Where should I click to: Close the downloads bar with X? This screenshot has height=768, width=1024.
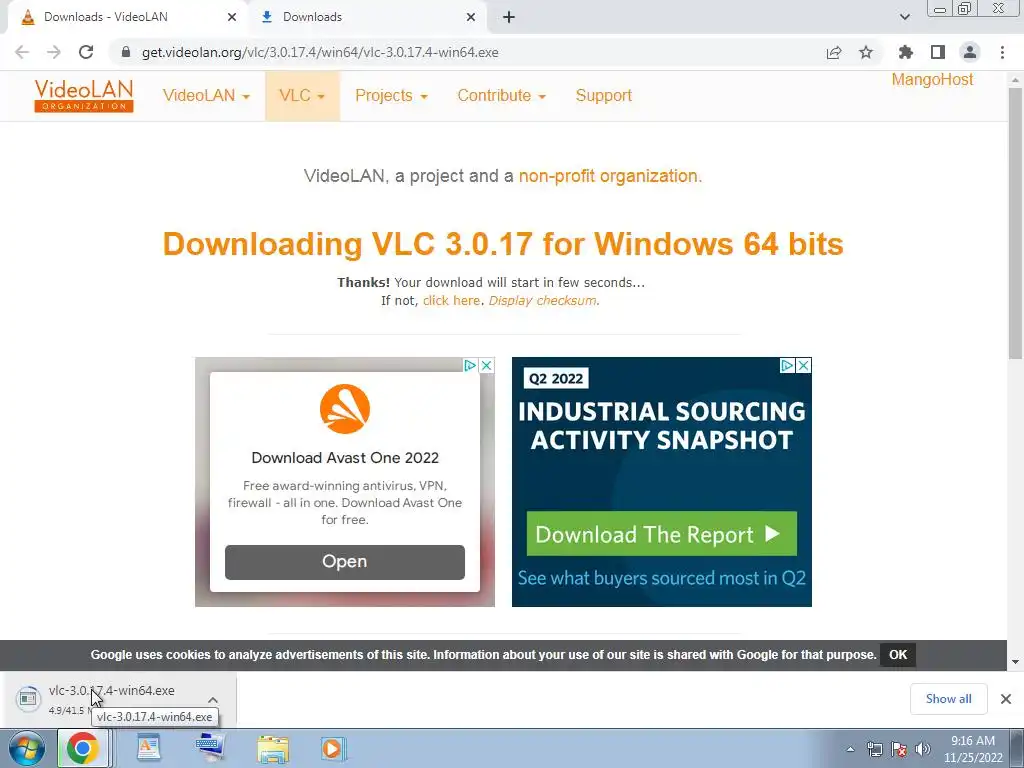[1006, 699]
